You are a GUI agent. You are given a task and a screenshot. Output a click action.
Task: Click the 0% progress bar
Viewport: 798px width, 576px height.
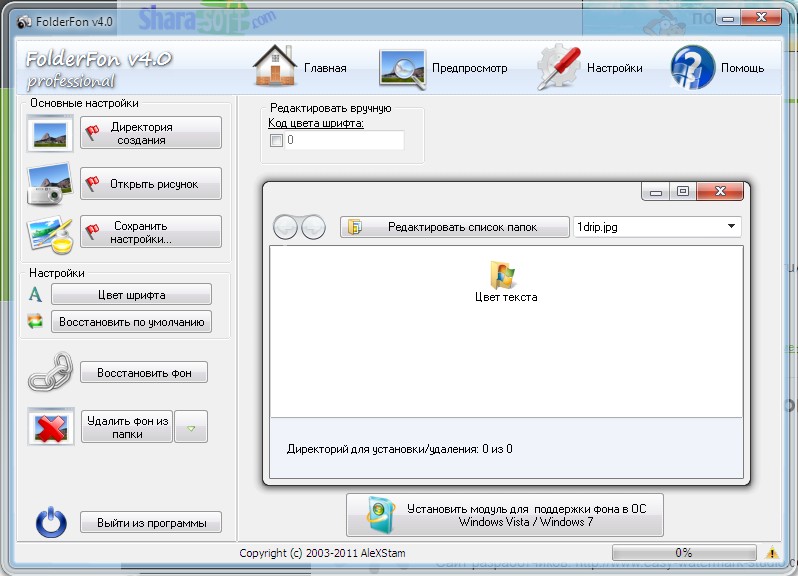684,553
